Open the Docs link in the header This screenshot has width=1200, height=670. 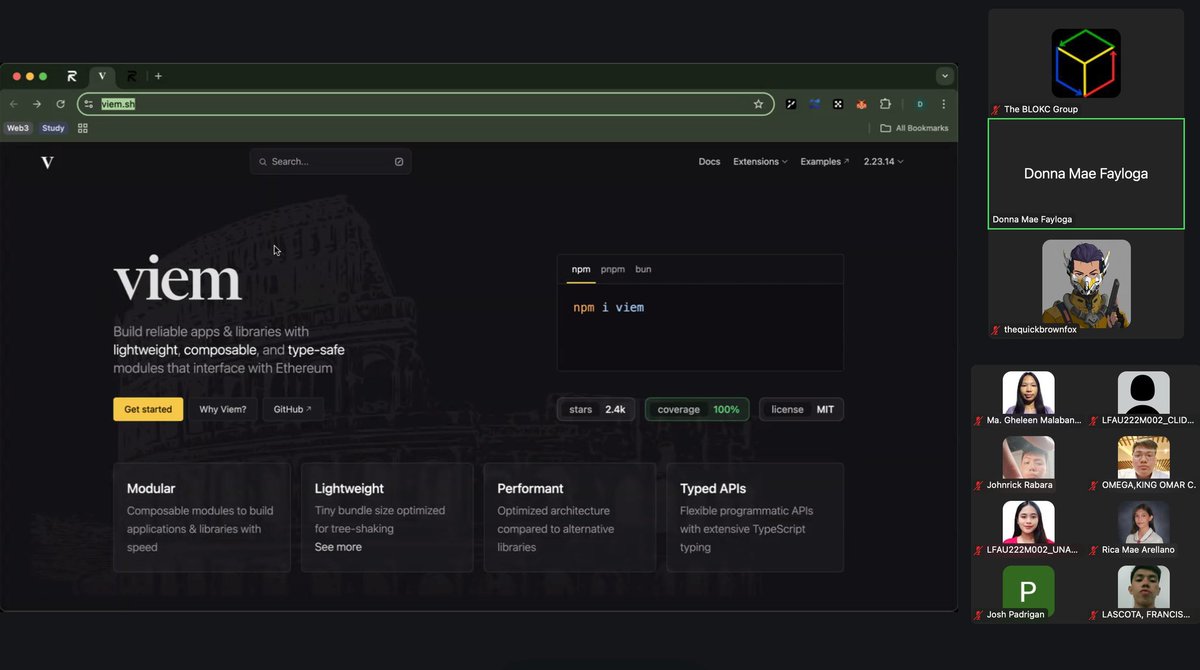[x=709, y=161]
